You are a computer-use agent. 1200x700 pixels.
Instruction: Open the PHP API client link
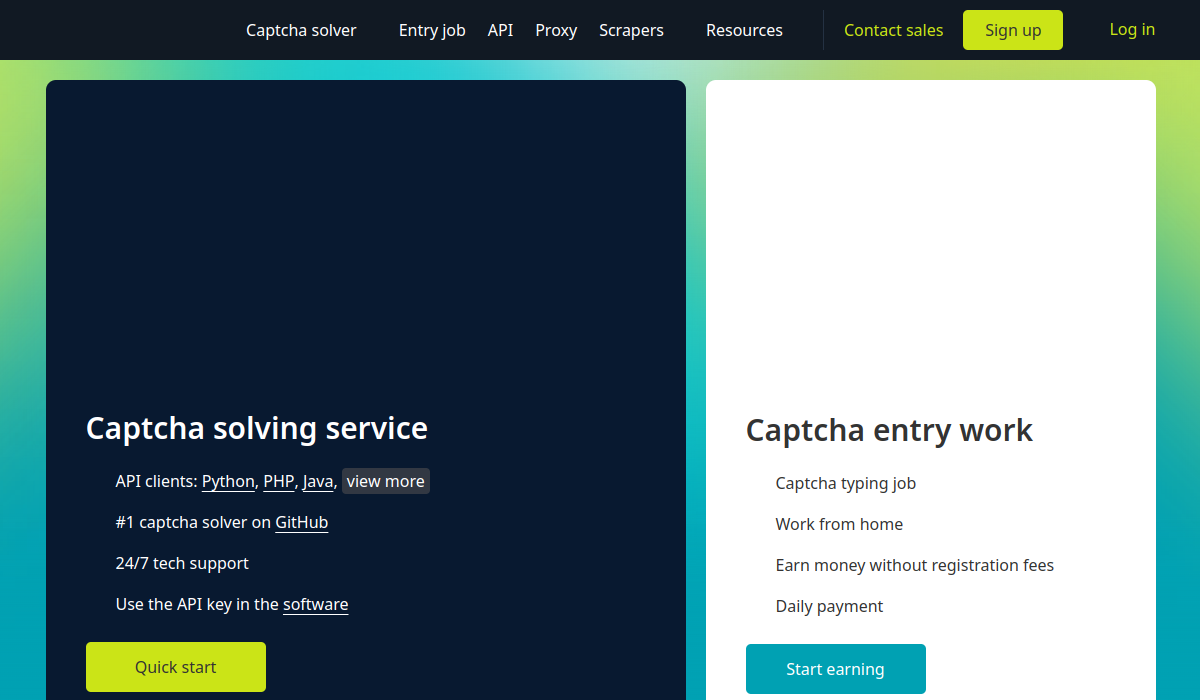[279, 481]
